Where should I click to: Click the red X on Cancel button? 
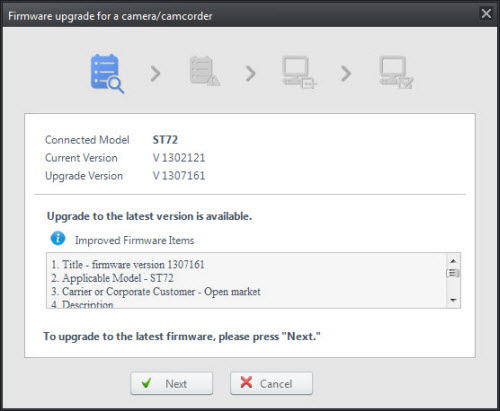click(246, 382)
